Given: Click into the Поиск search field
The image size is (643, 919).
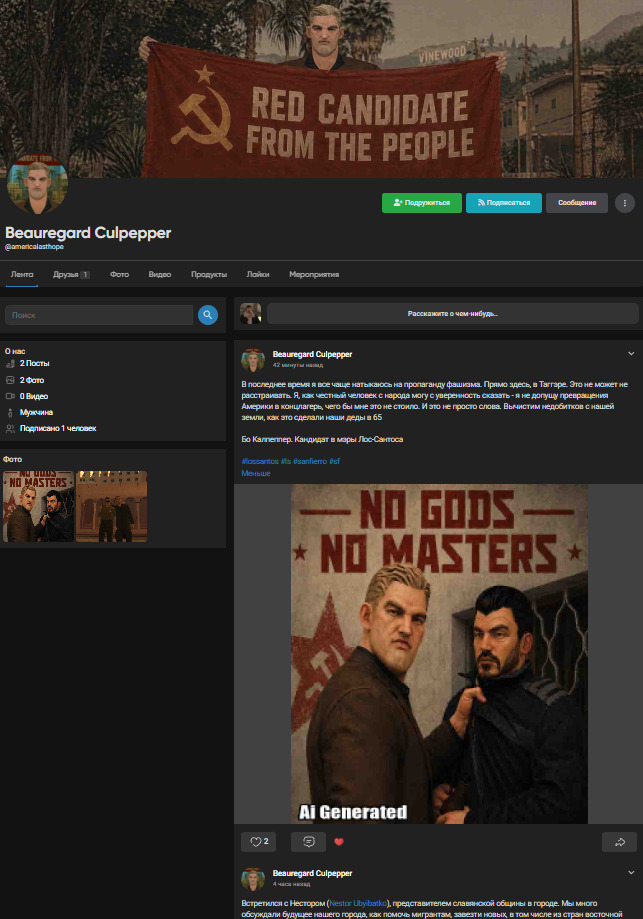Looking at the screenshot, I should (98, 315).
